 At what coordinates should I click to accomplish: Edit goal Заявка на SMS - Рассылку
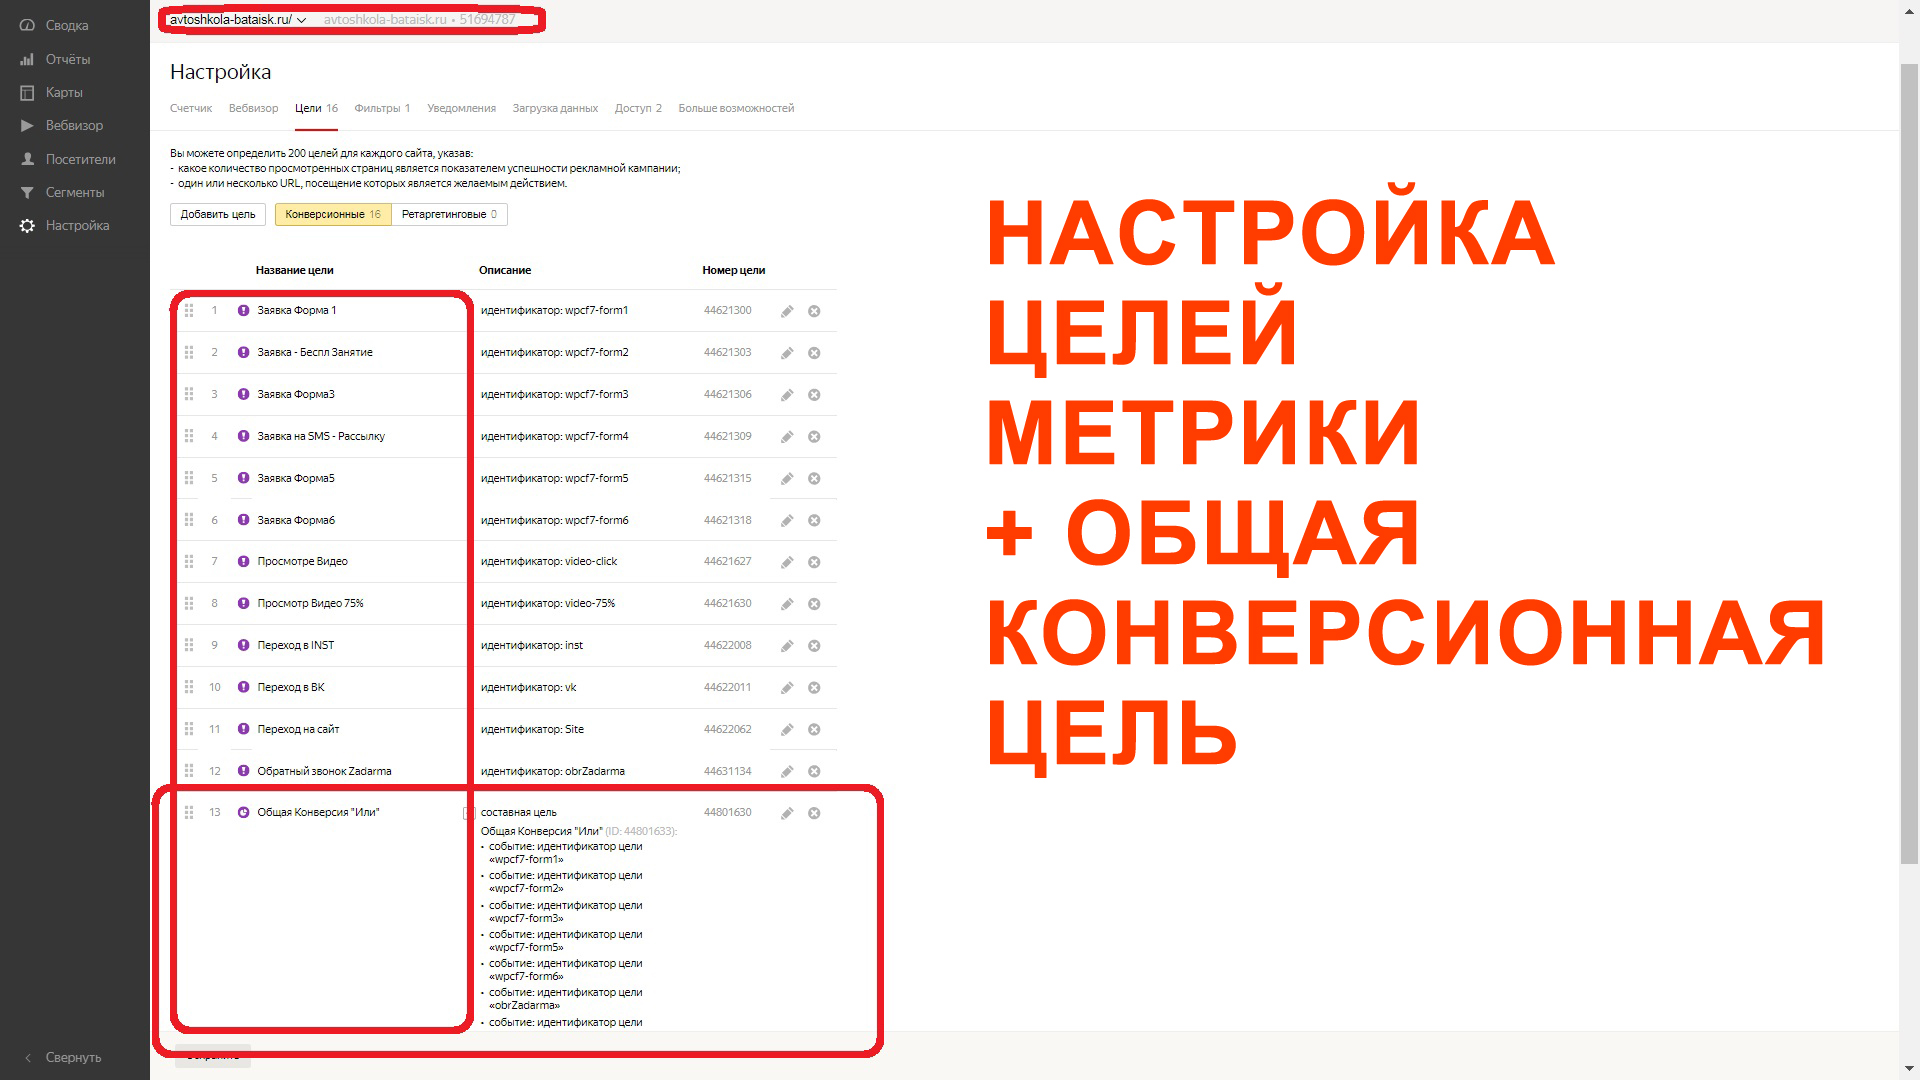click(787, 437)
